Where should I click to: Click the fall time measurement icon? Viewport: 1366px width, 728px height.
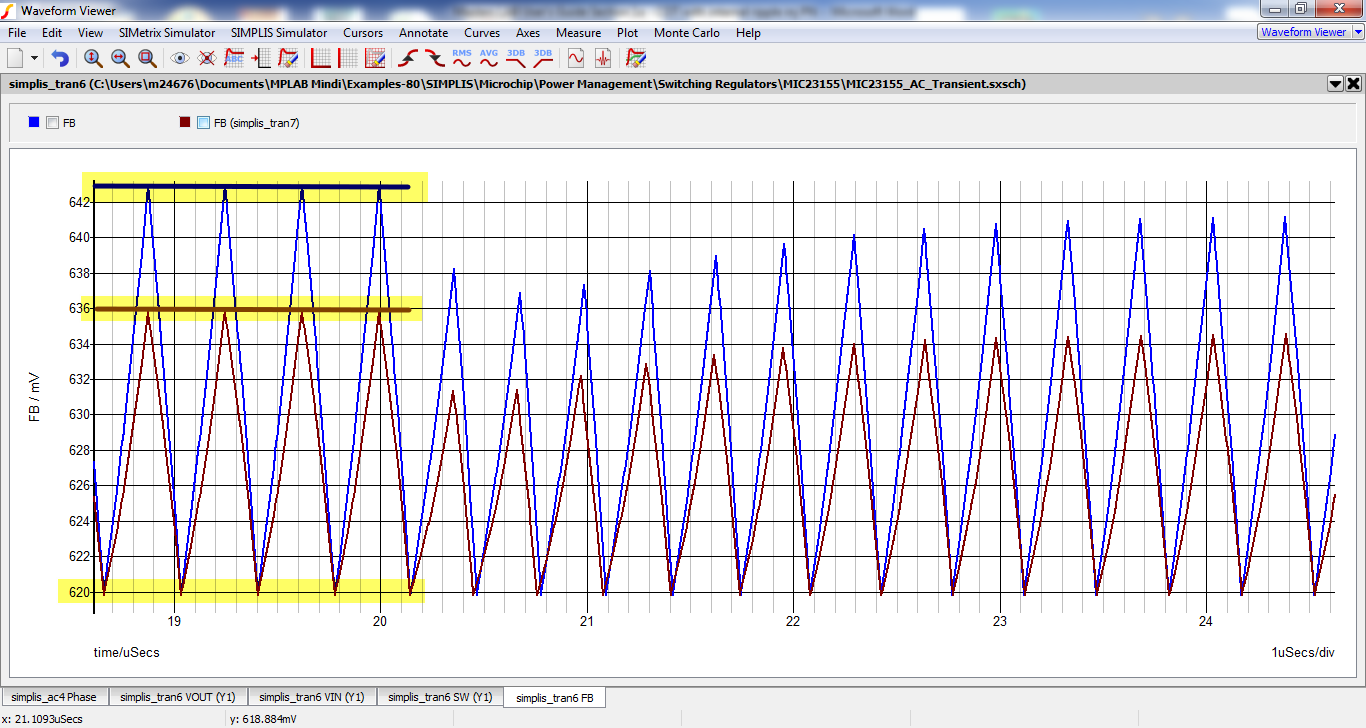tap(435, 58)
